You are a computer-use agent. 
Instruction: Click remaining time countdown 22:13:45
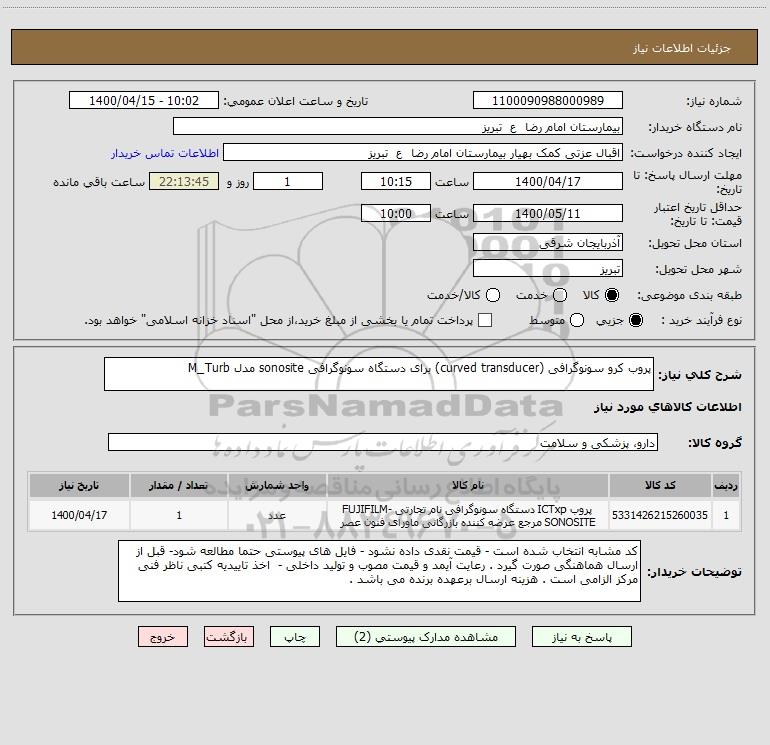point(184,181)
